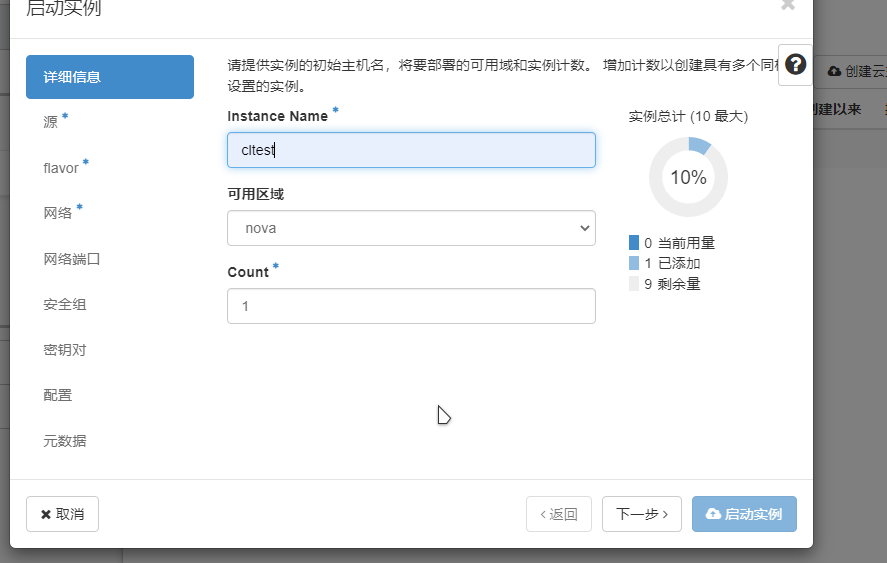Open the 密钥对 step
The image size is (887, 563).
64,350
